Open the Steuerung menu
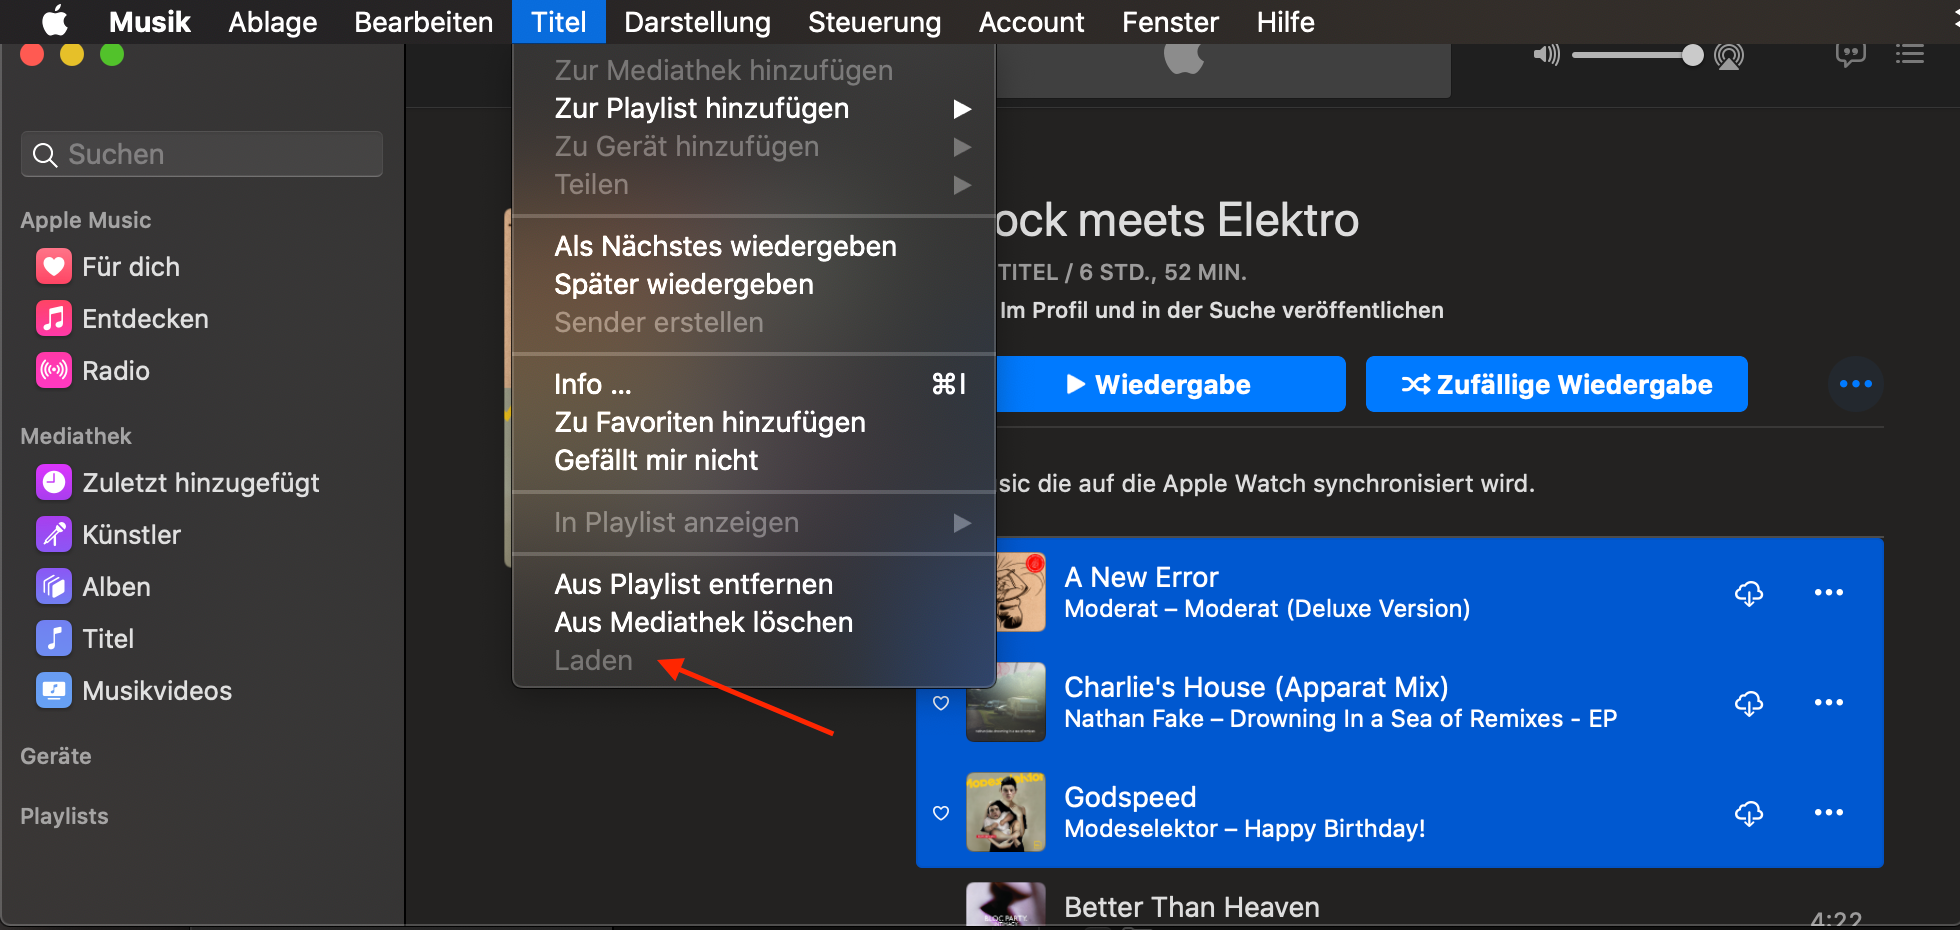 coord(874,21)
